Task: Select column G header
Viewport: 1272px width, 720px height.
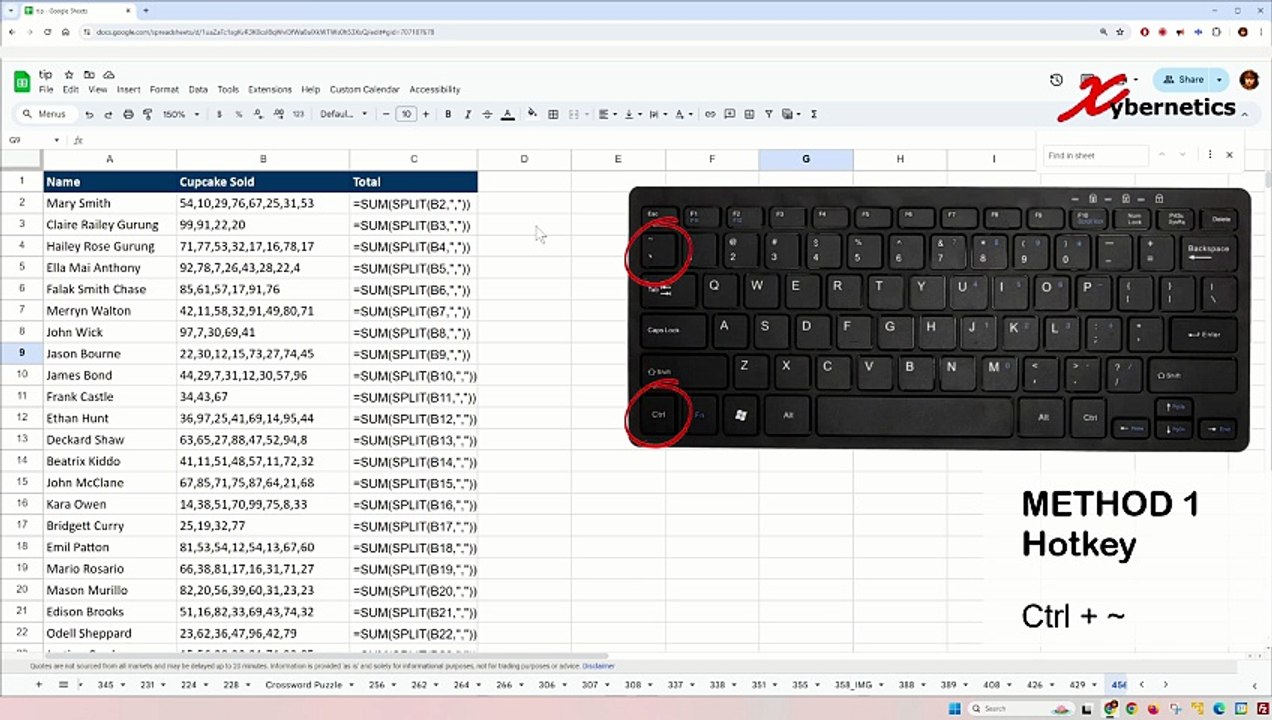Action: [806, 159]
